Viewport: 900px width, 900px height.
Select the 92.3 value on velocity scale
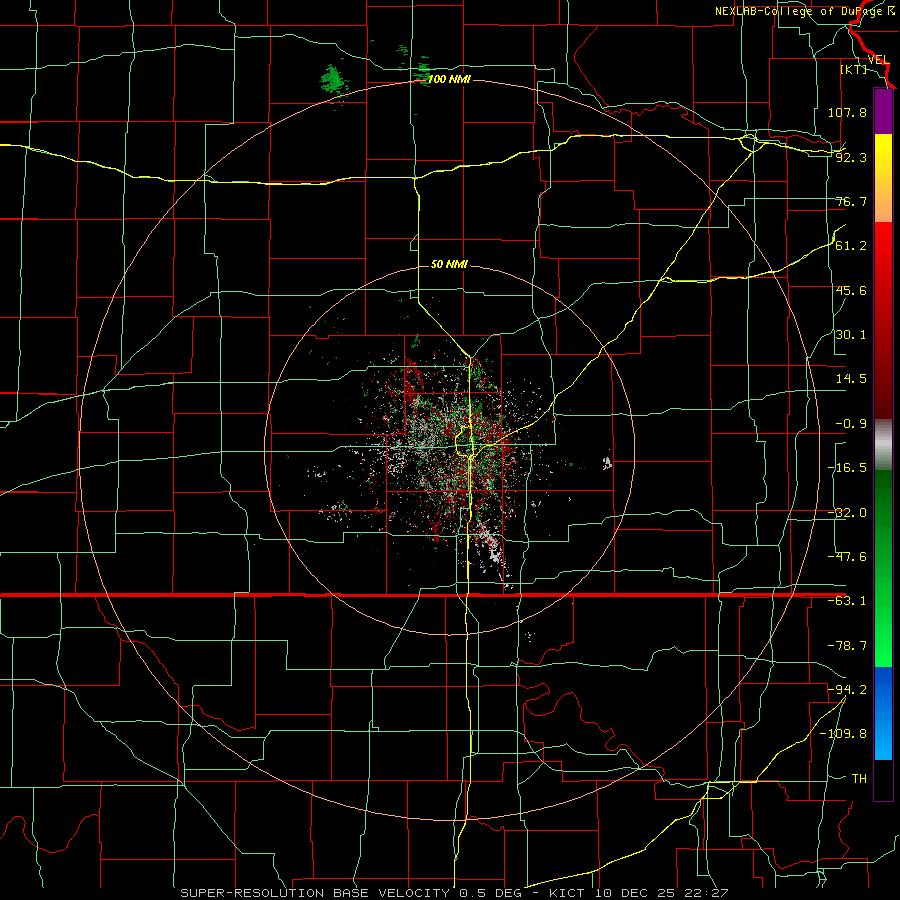pos(851,157)
